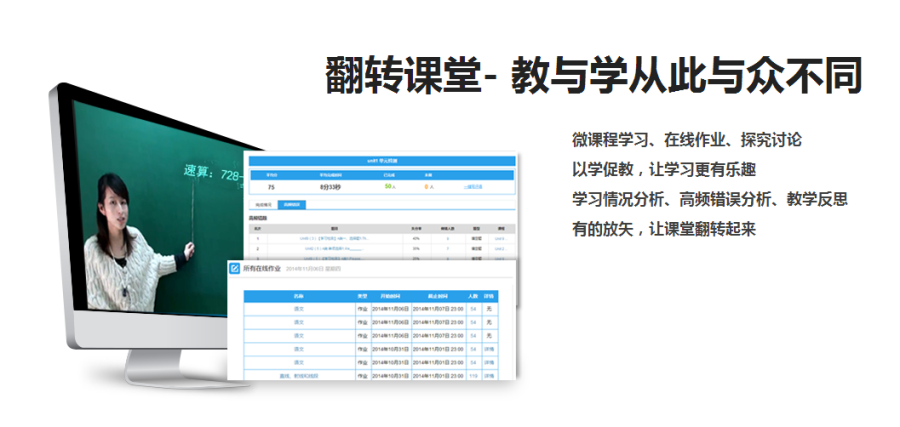Click the 名称 column header in homework table
Screen dimensions: 900x427
pos(298,297)
